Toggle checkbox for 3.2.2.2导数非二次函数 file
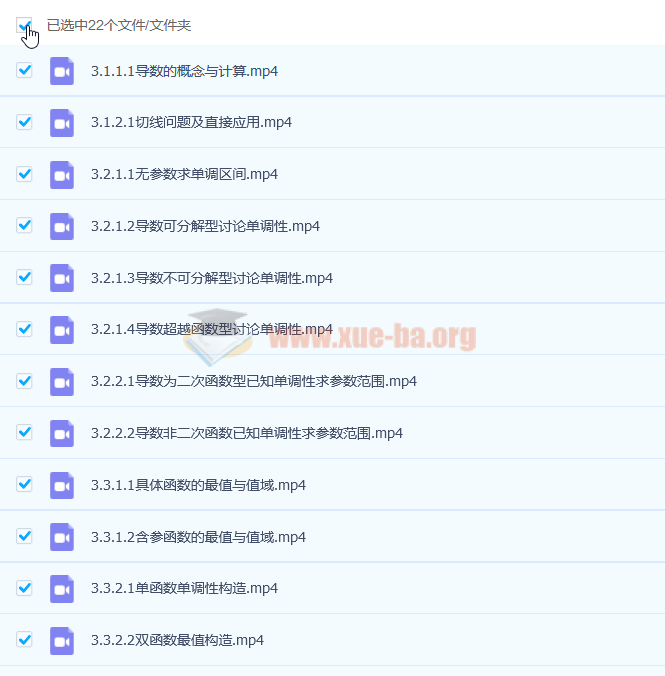 [x=24, y=433]
